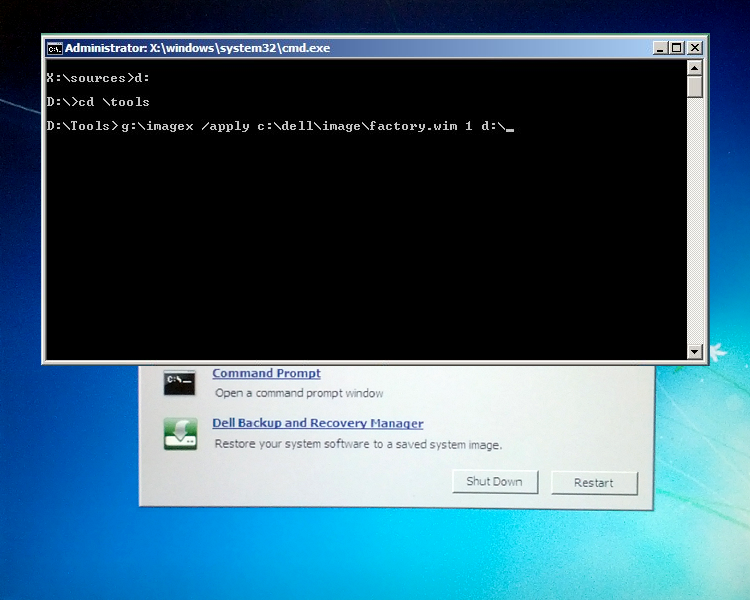The height and width of the screenshot is (600, 750).
Task: Click the Command Prompt terminal icon
Action: click(181, 382)
